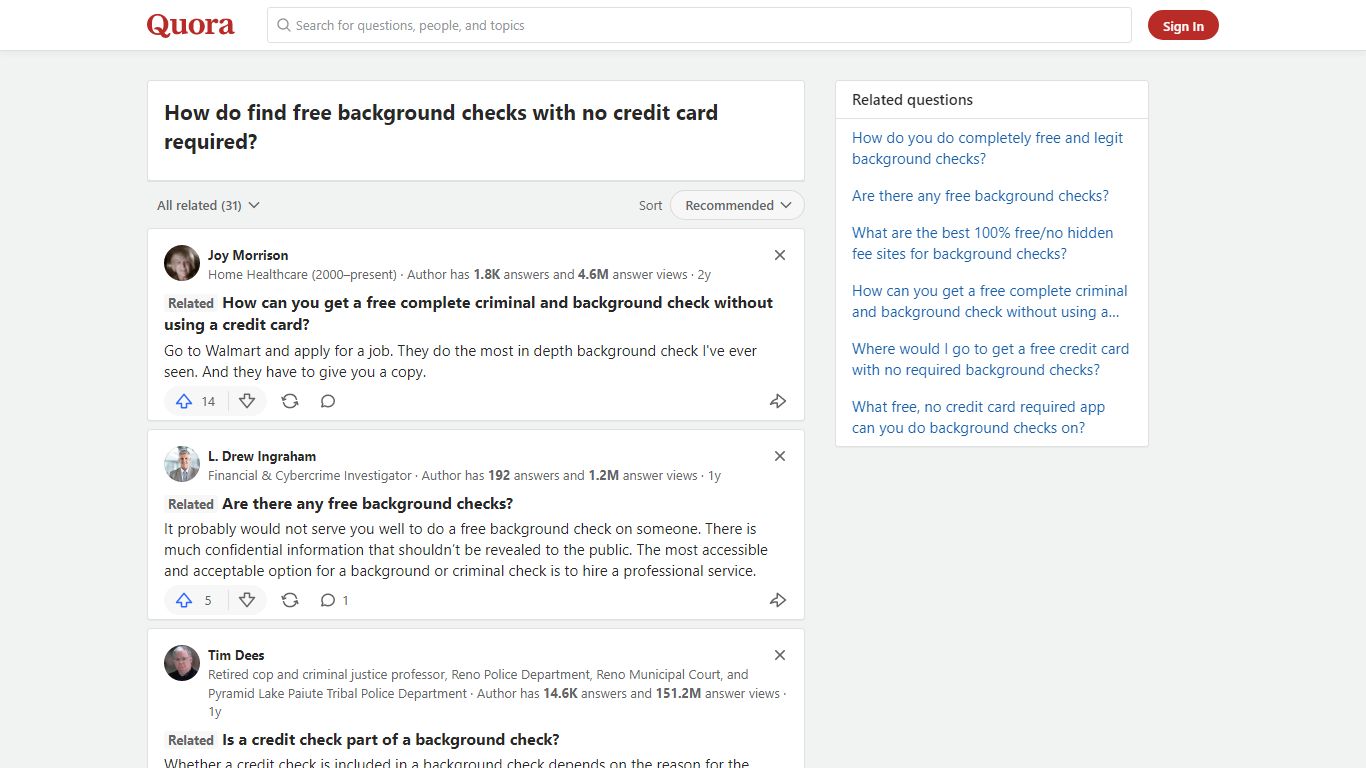Click 'Financial & Cybercrime Investigator' credential line
Screen dimensions: 1366x768
coord(310,475)
